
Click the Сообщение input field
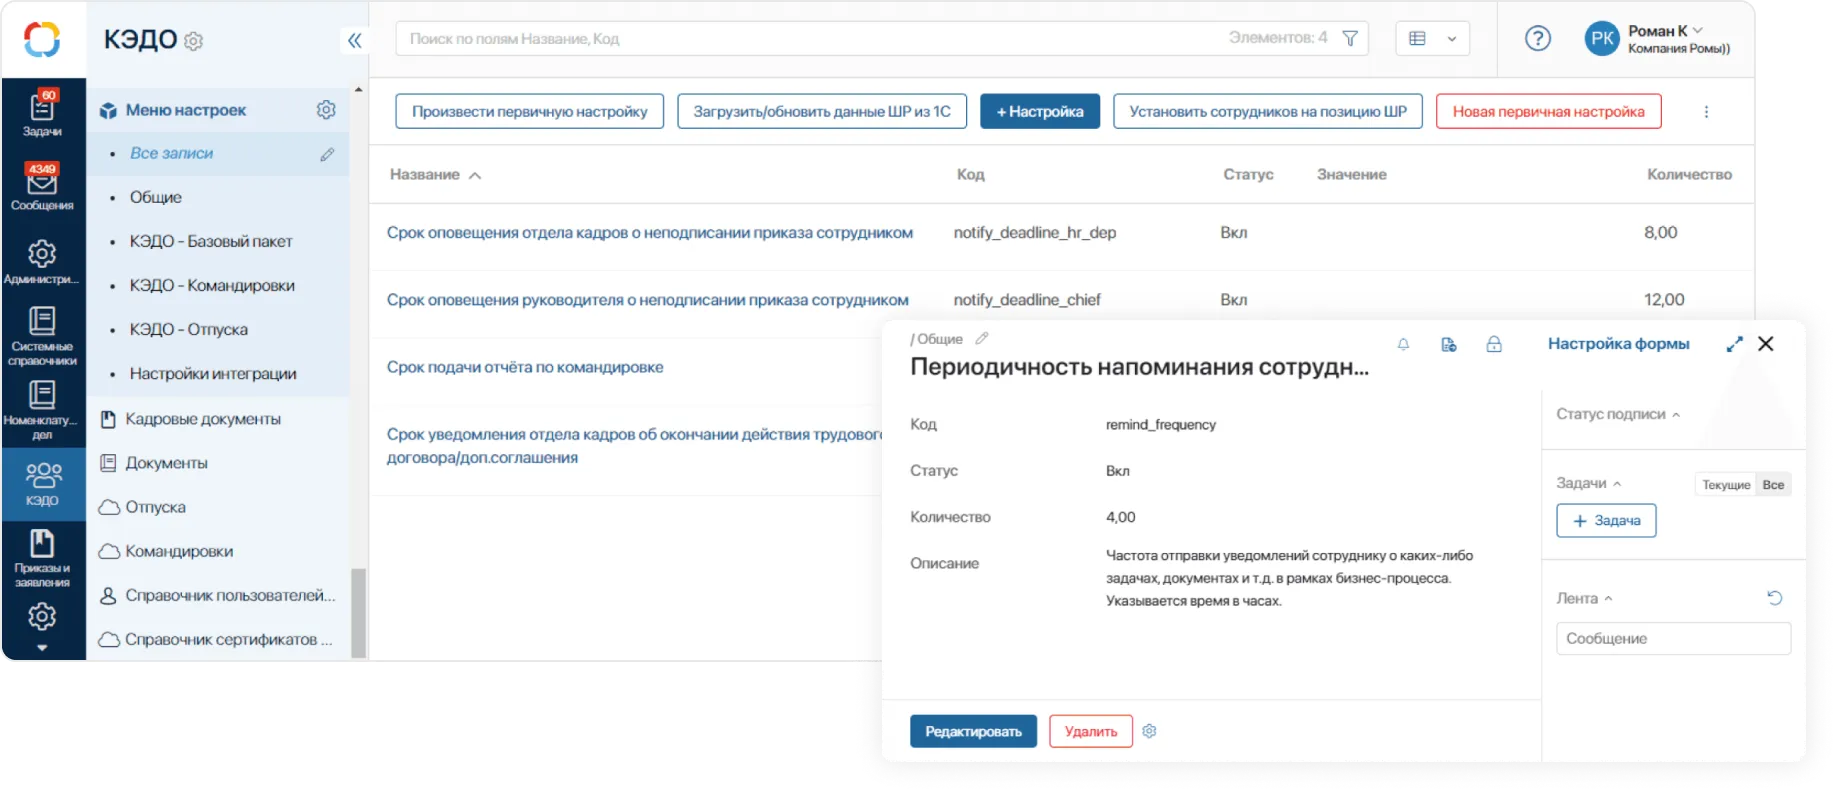[1673, 638]
